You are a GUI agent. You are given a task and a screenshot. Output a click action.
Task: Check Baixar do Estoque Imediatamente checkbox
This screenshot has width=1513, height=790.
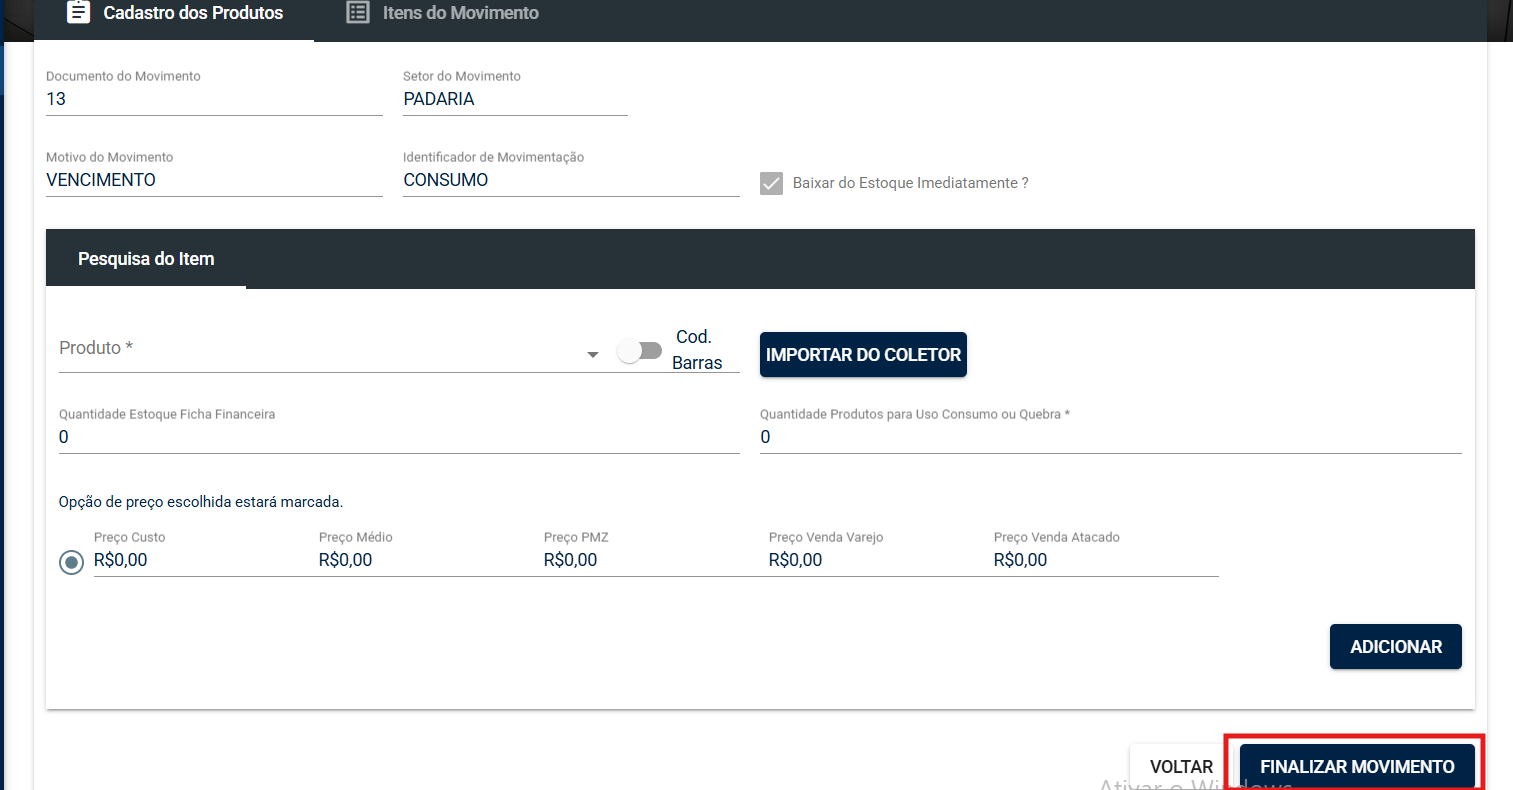[771, 183]
